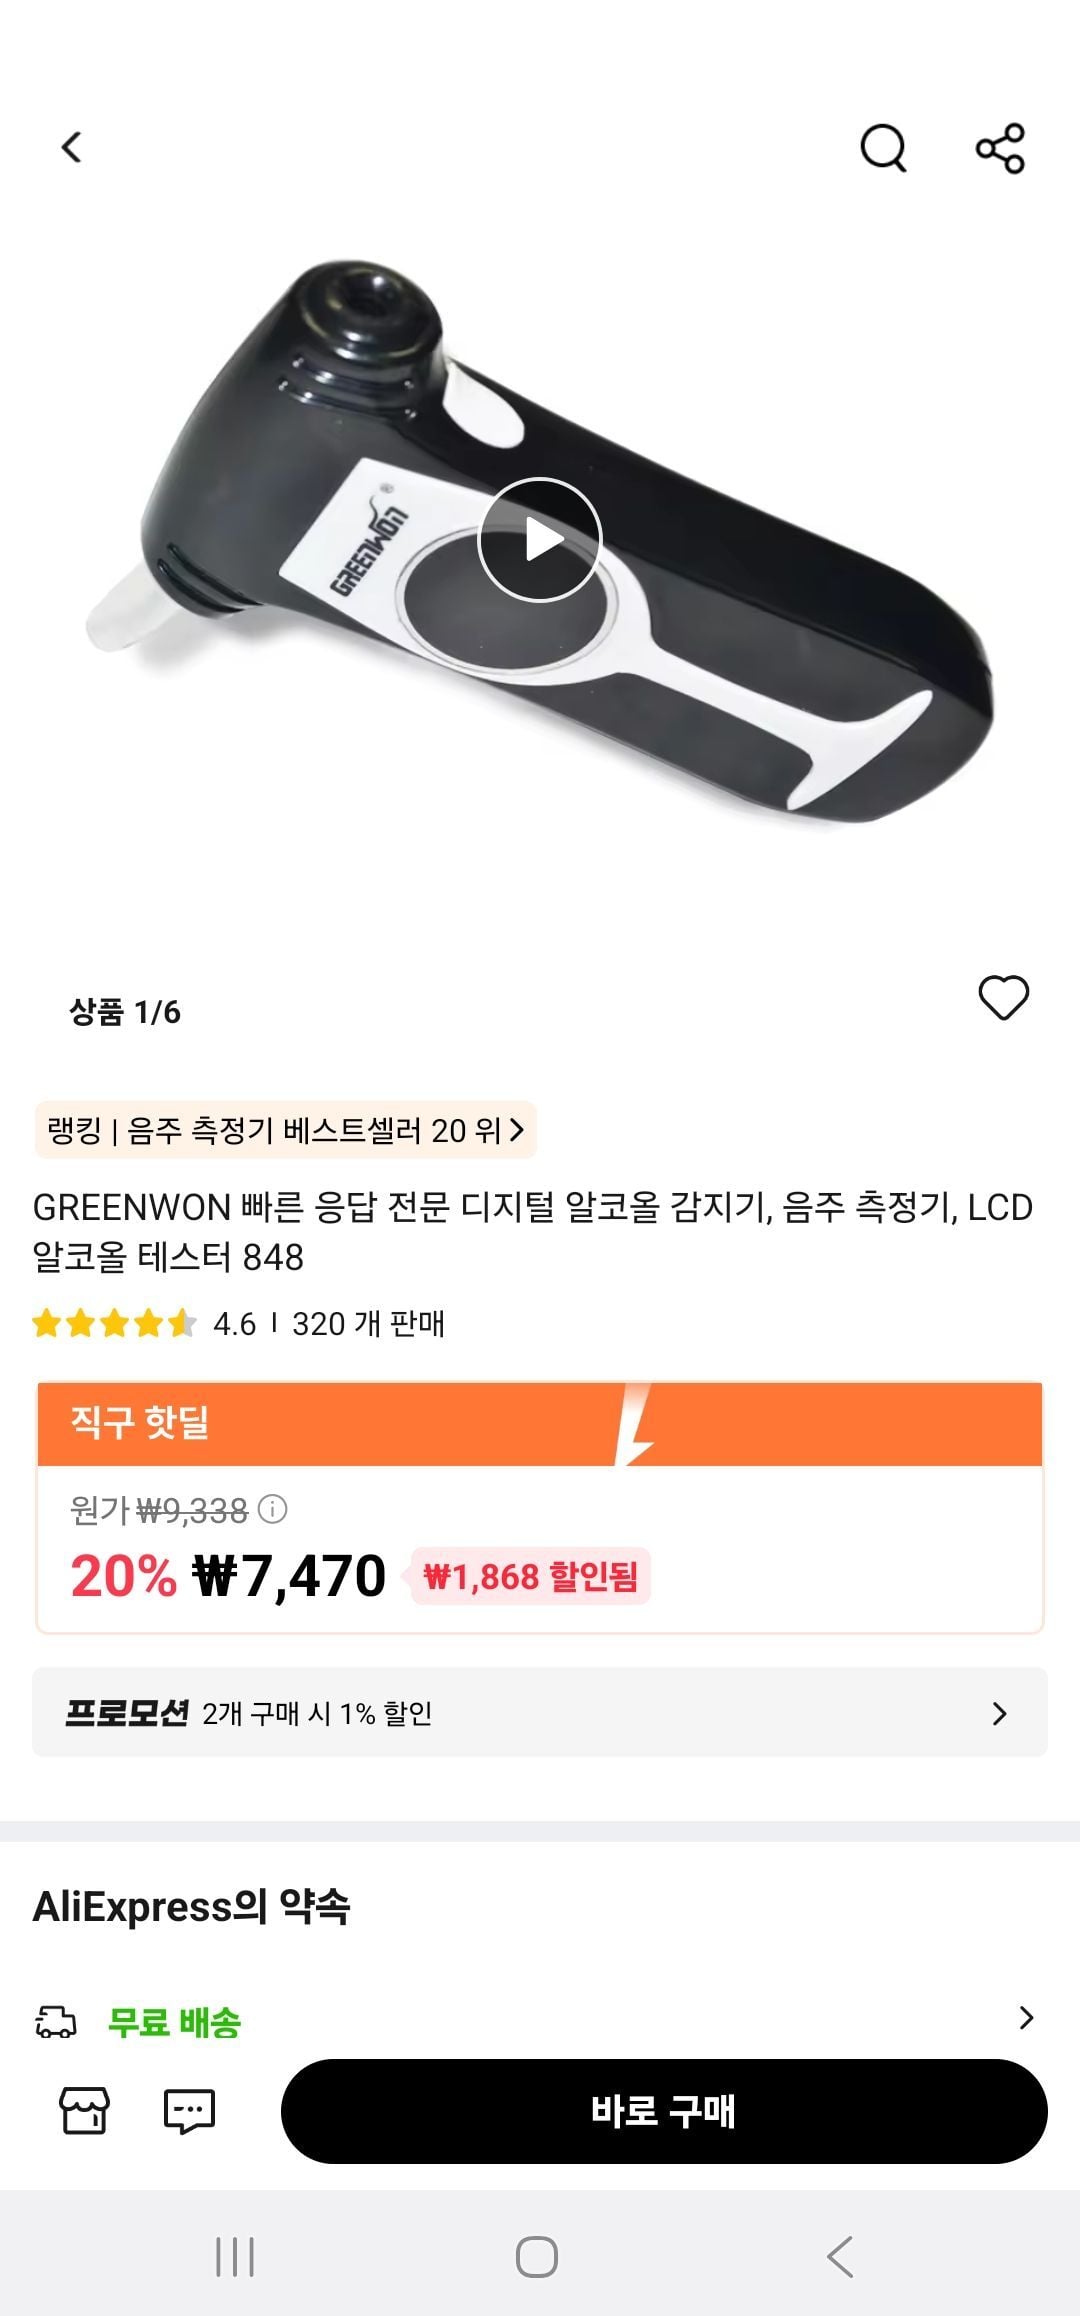Tap the 상품 1/6 image counter
Screen dimensions: 1080x2316
tap(125, 1012)
